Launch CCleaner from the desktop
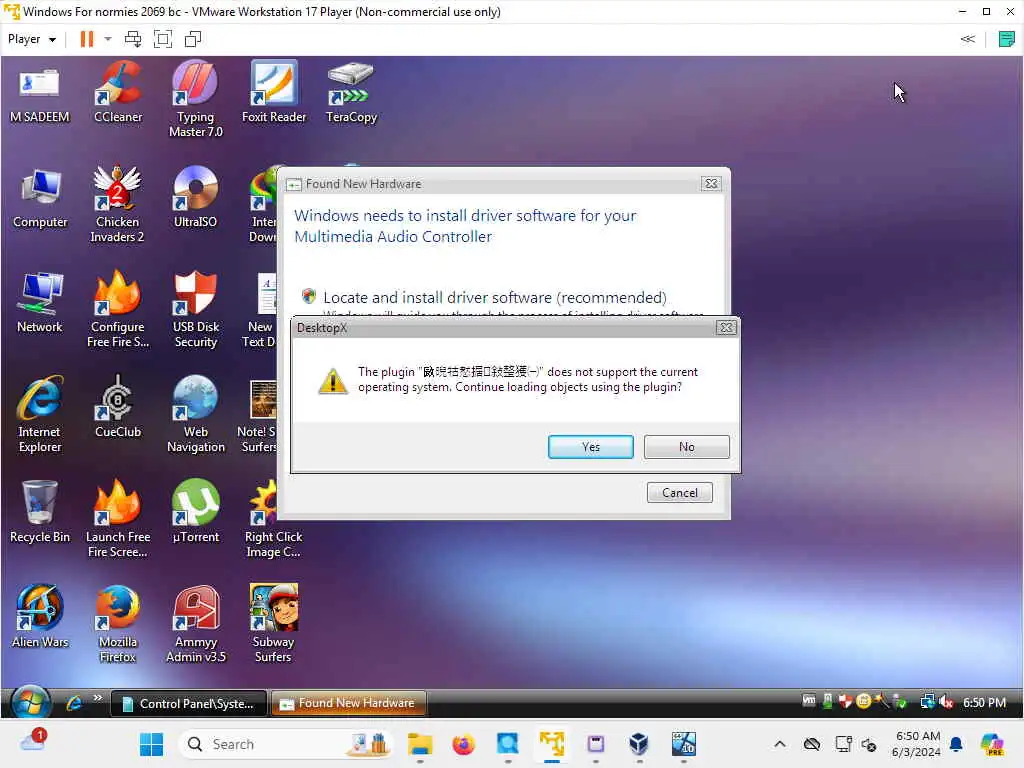 tap(118, 93)
